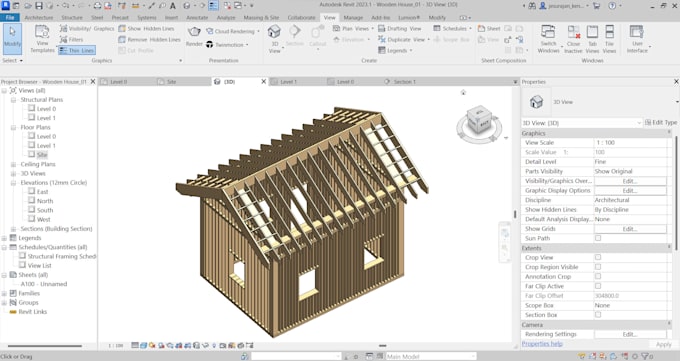680x361 pixels.
Task: Toggle Thin Lines display
Action: (76, 50)
